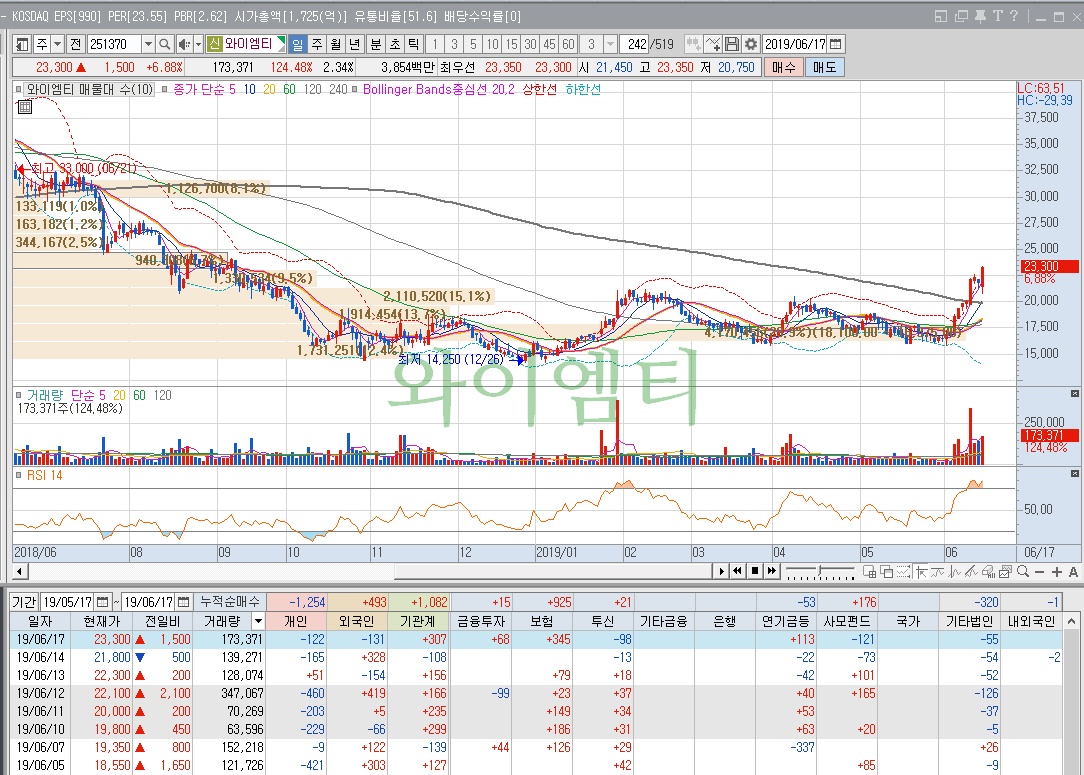Screen dimensions: 1084x775
Task: Open the help question mark icon
Action: (1013, 16)
